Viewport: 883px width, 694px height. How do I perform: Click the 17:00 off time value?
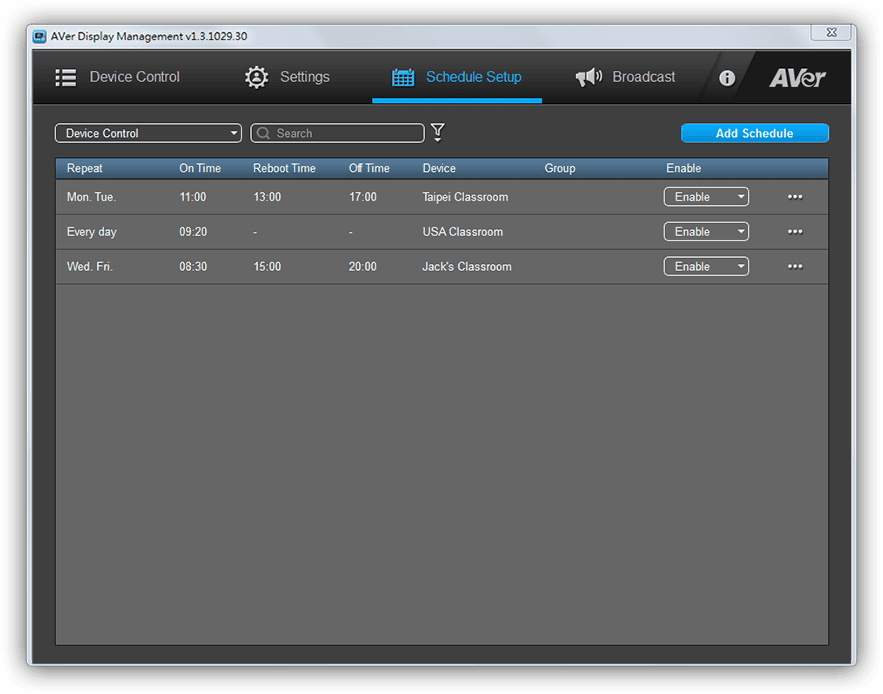(363, 197)
